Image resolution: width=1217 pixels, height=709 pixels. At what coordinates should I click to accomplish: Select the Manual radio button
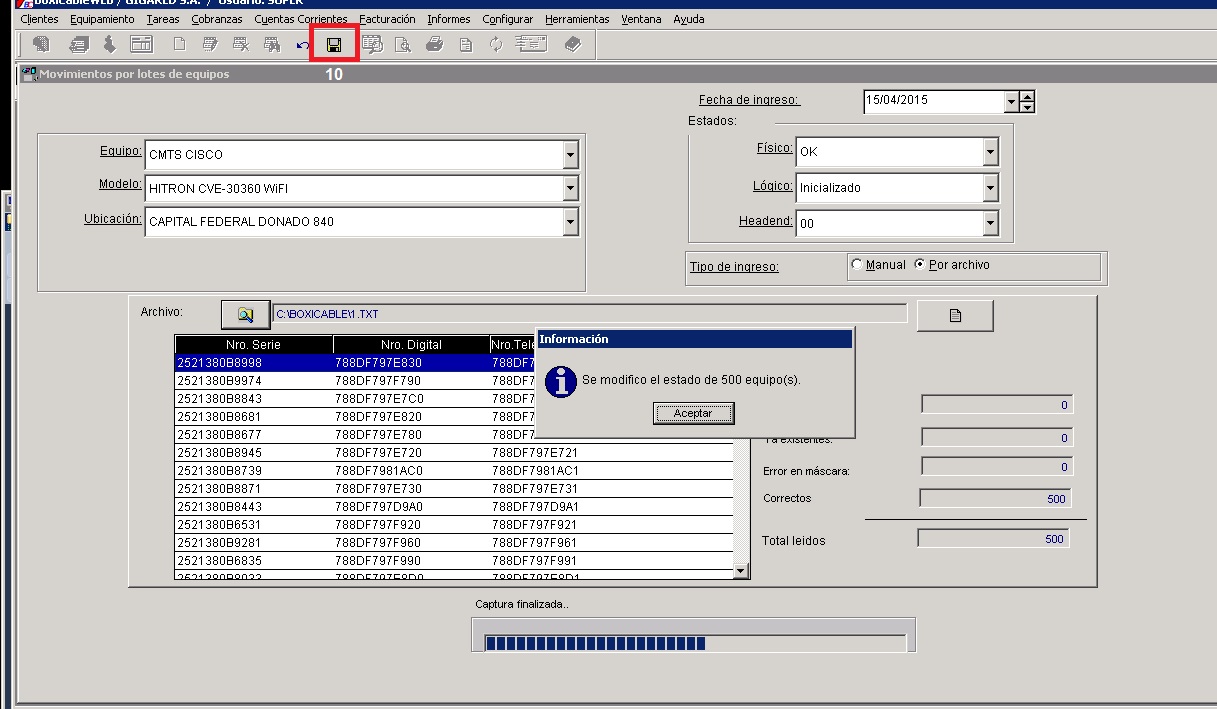[857, 265]
